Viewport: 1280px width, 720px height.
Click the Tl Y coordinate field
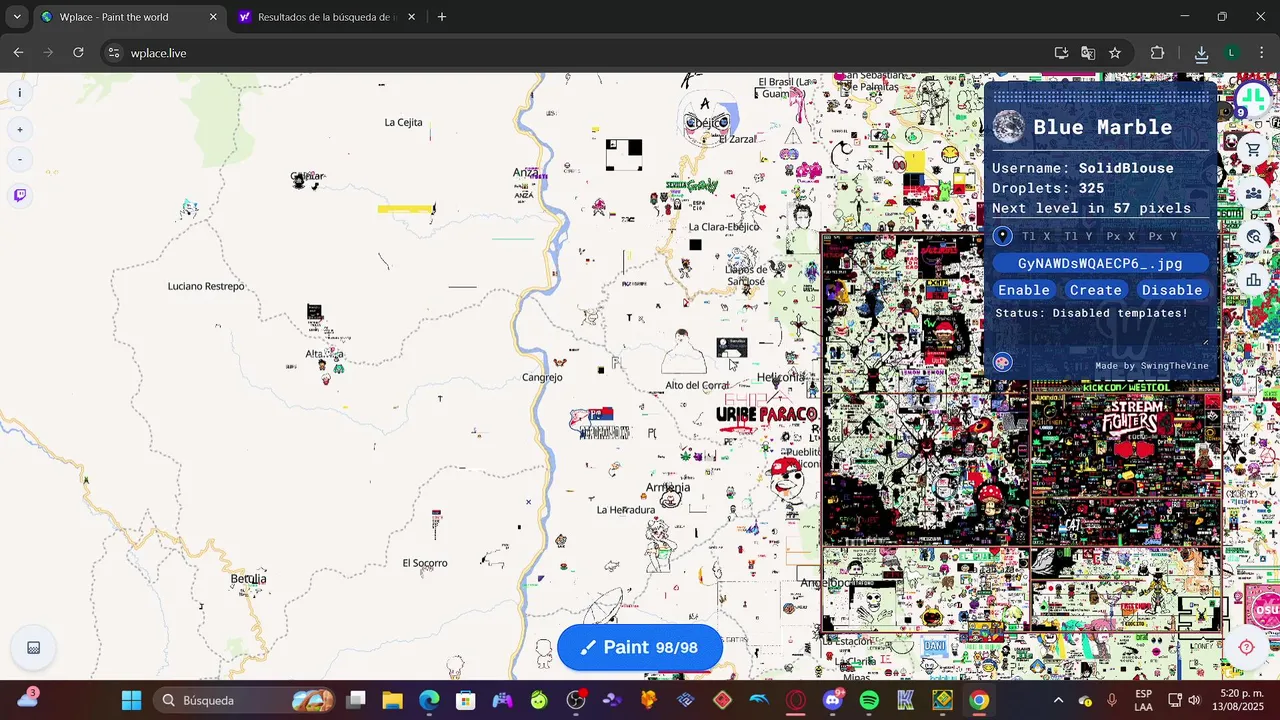1078,237
